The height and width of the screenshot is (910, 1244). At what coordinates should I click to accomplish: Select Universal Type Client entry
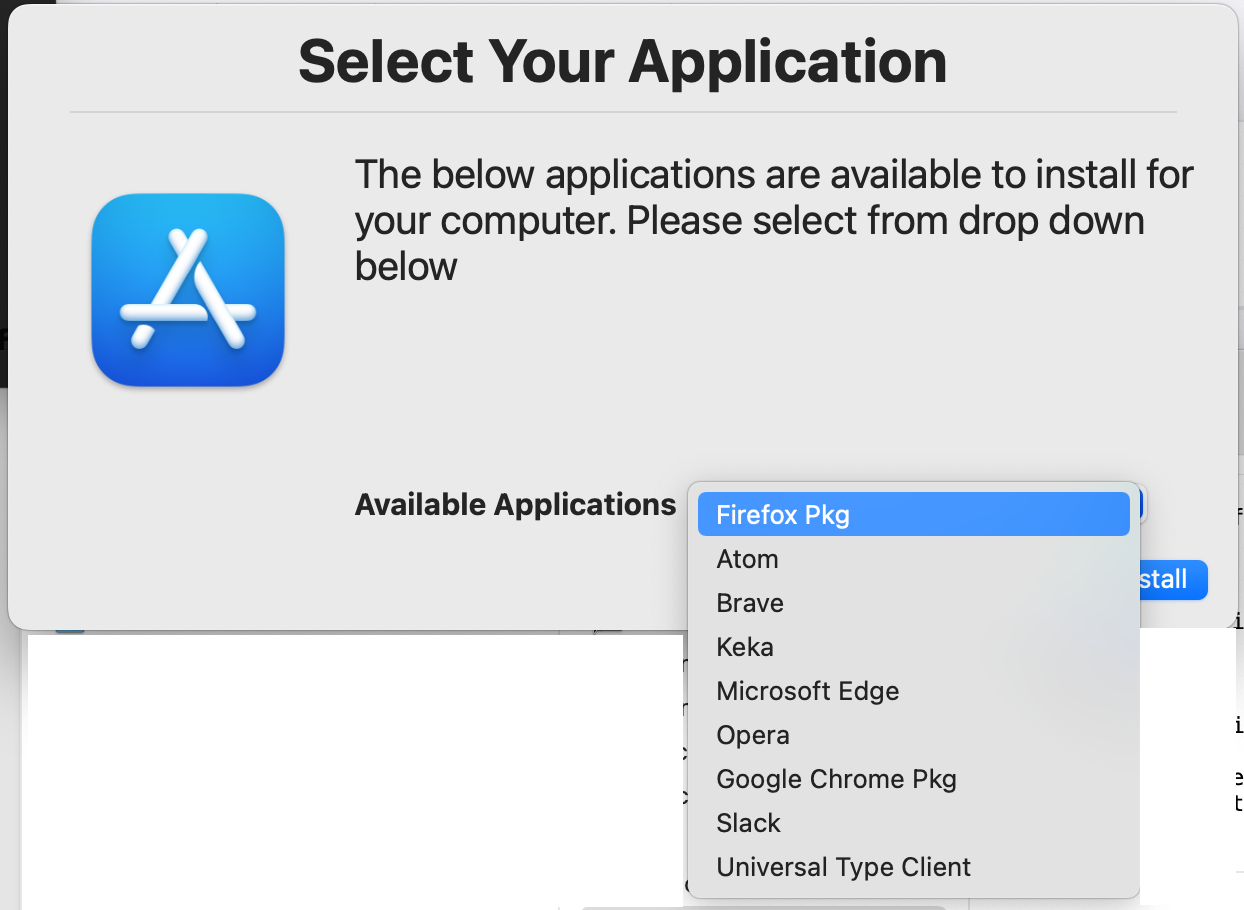(913, 867)
